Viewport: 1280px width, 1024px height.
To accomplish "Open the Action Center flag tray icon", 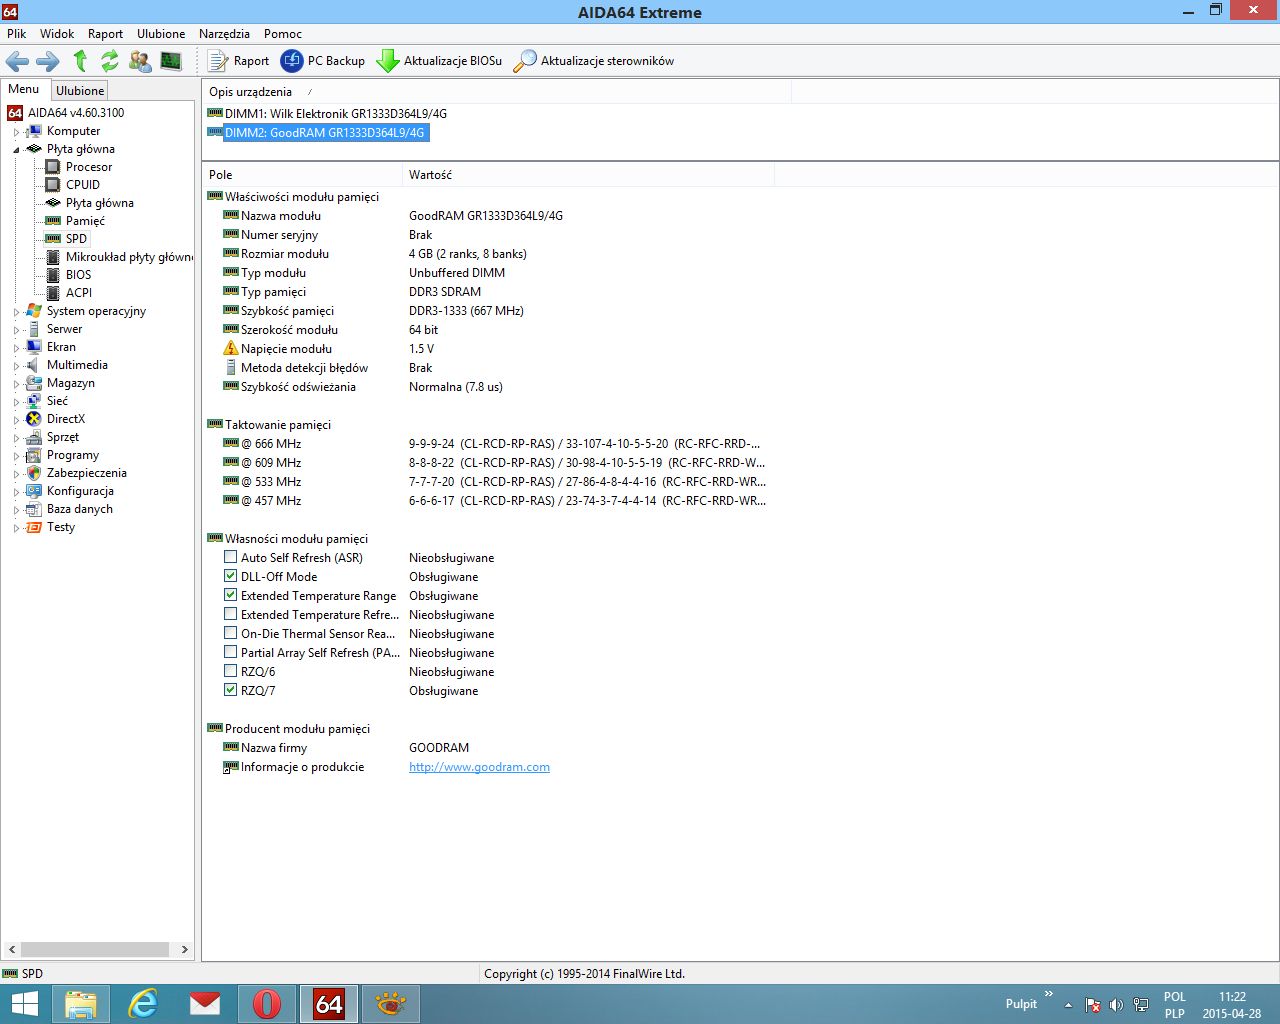I will click(x=1093, y=1005).
